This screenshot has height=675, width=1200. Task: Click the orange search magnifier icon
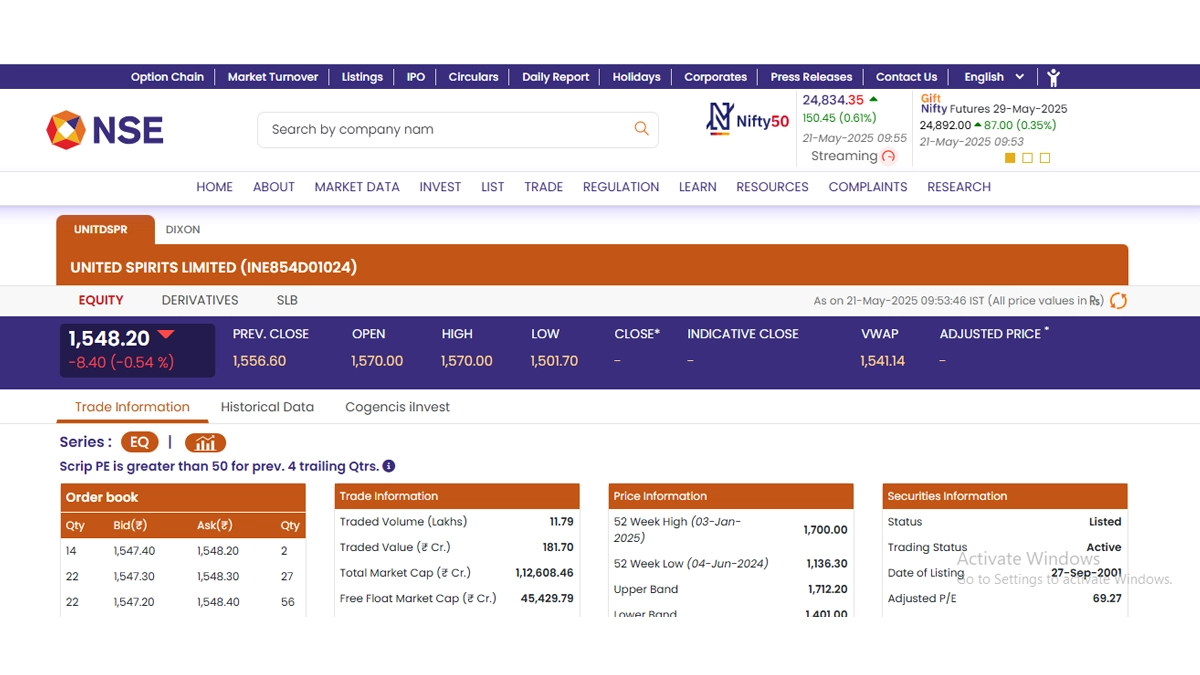point(641,129)
